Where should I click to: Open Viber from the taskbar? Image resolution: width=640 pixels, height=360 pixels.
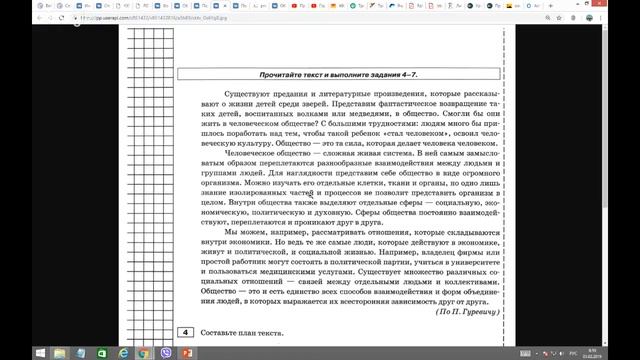166,353
